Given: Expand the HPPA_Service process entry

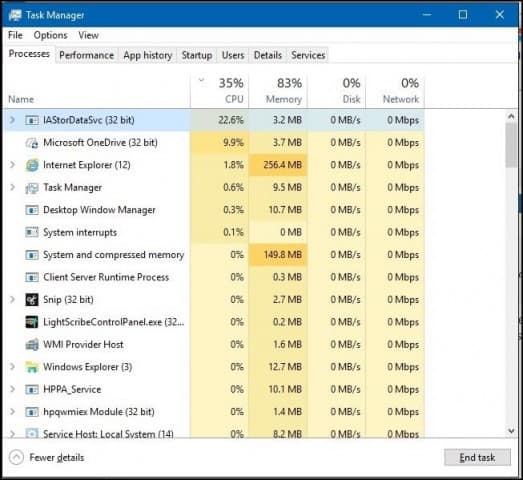Looking at the screenshot, I should click(x=12, y=389).
